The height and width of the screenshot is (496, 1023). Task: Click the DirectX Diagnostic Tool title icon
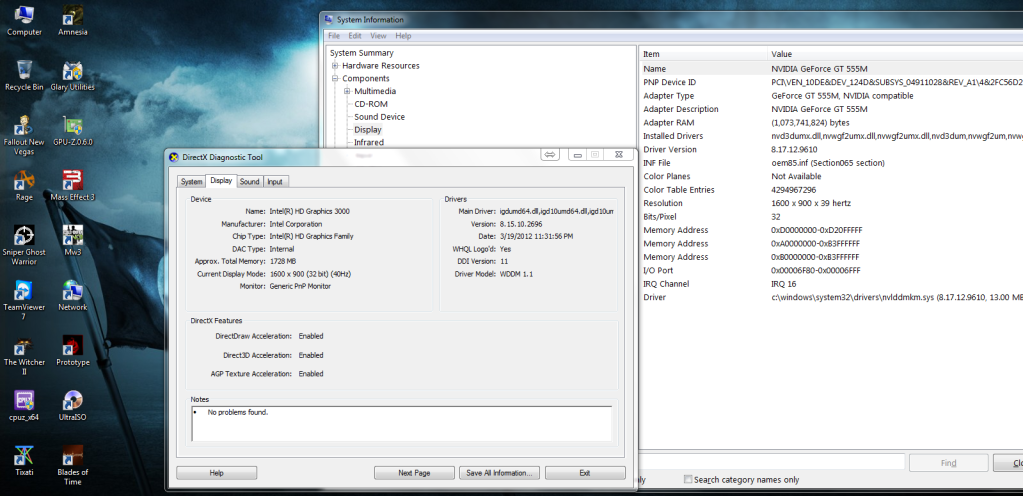point(174,157)
